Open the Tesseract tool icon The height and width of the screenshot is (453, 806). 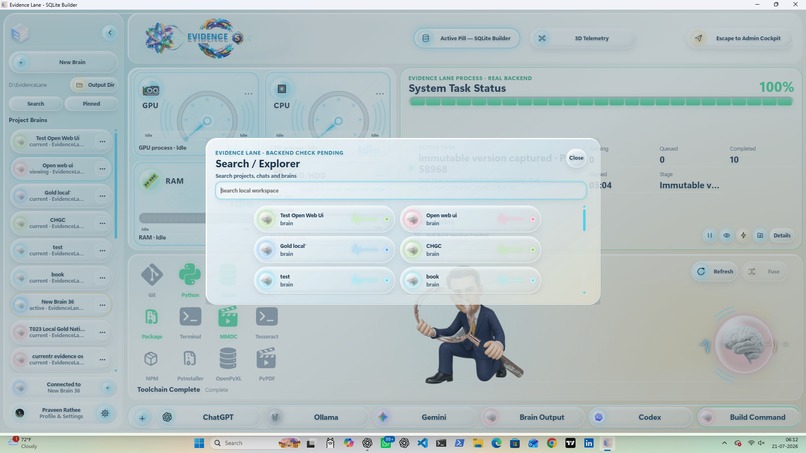(x=267, y=317)
